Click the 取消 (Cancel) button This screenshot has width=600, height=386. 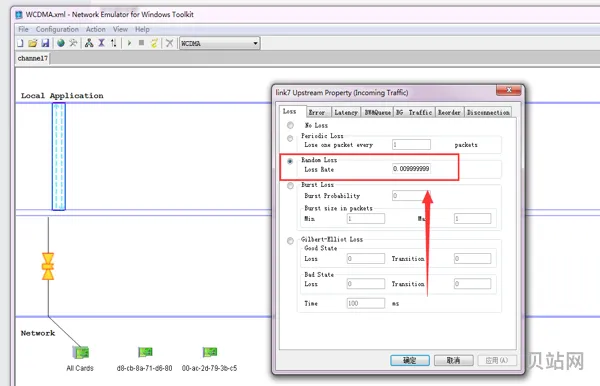pyautogui.click(x=454, y=360)
